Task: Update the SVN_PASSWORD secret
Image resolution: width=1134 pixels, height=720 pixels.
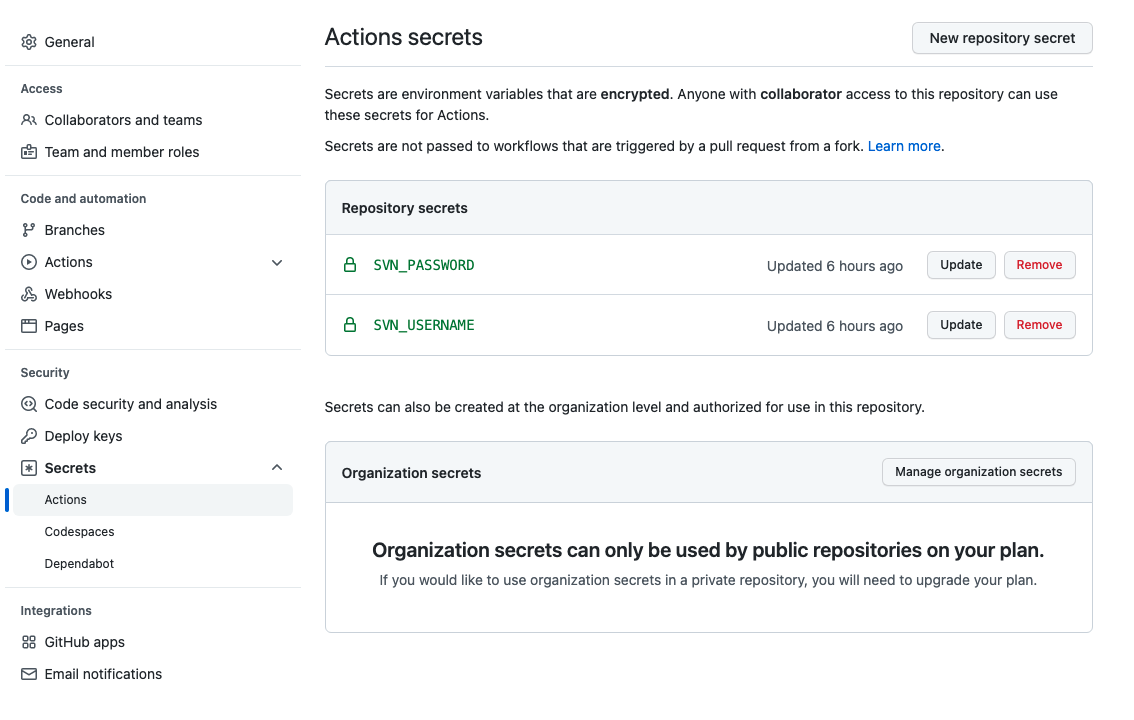Action: tap(961, 265)
